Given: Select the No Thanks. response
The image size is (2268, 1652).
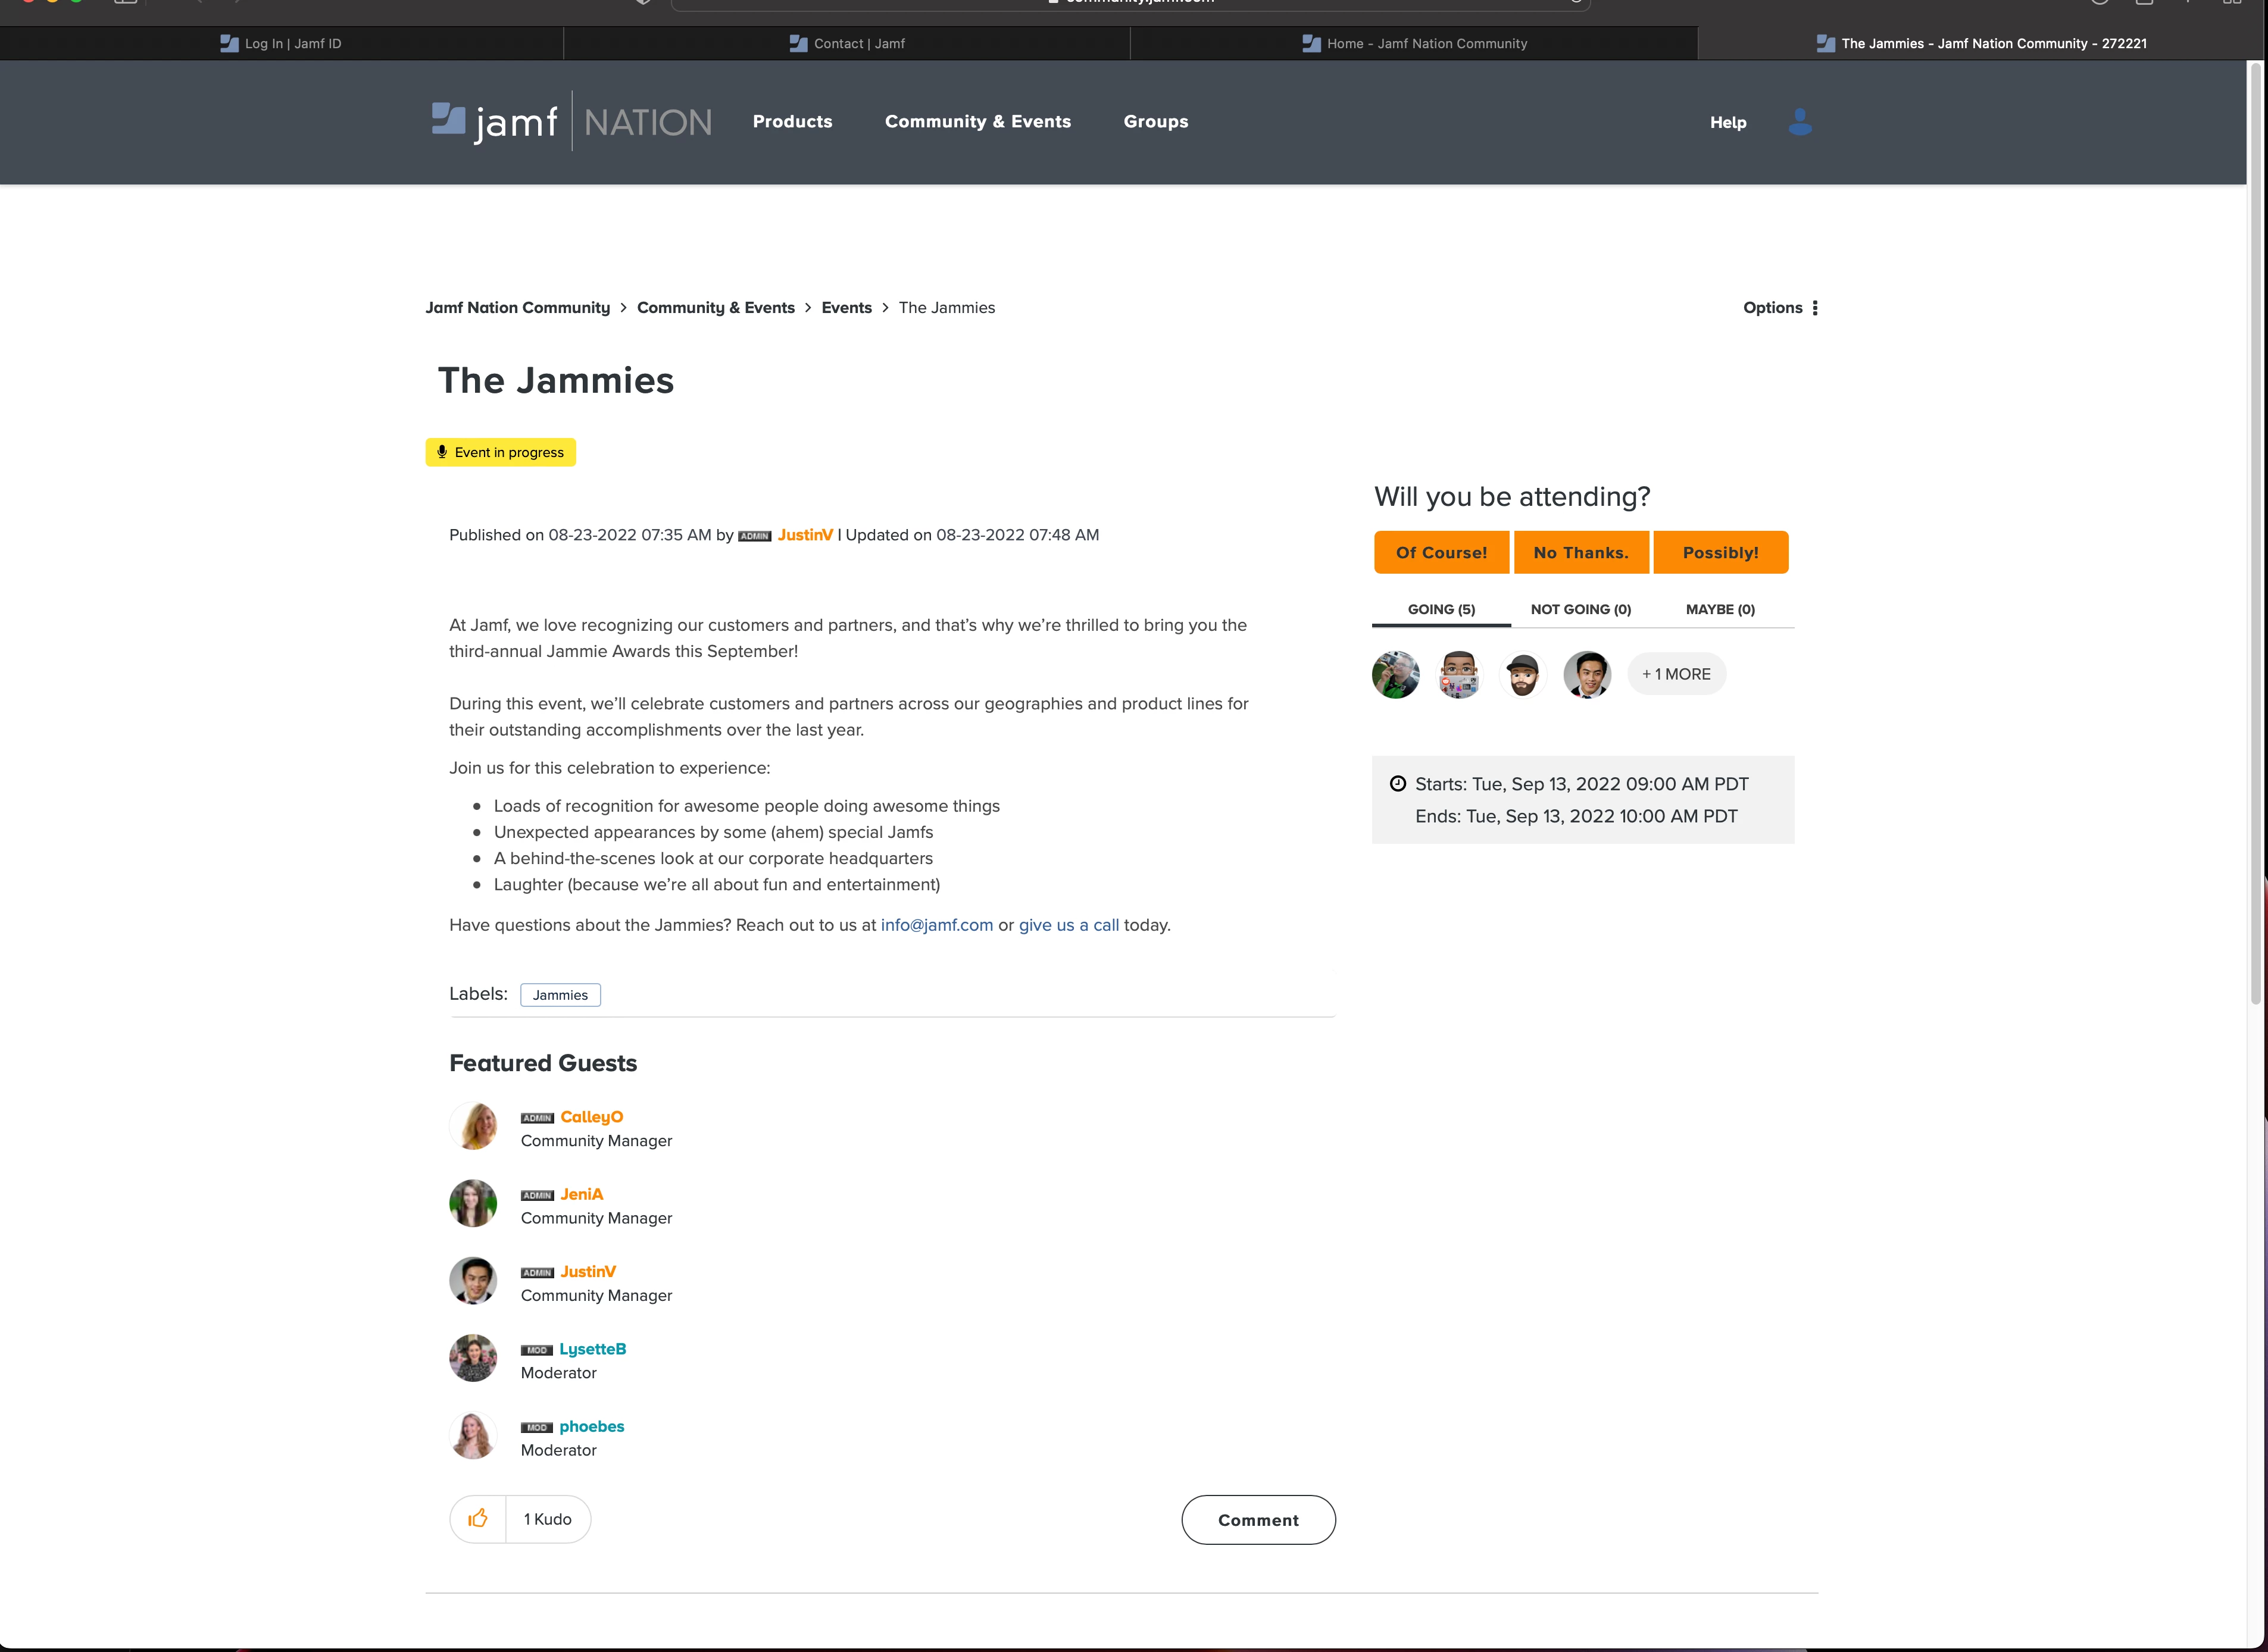Looking at the screenshot, I should pyautogui.click(x=1580, y=553).
